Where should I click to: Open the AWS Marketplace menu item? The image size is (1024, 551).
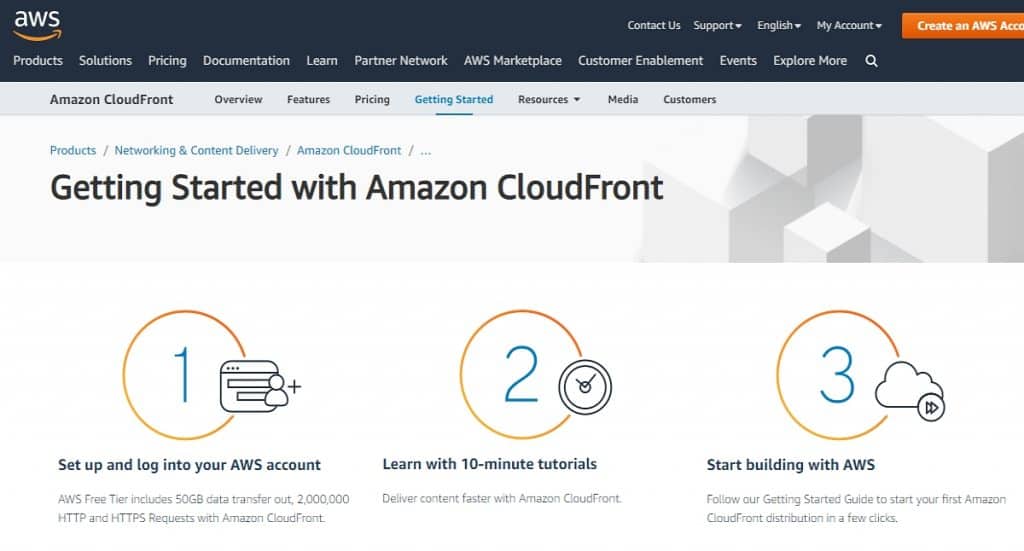tap(513, 61)
